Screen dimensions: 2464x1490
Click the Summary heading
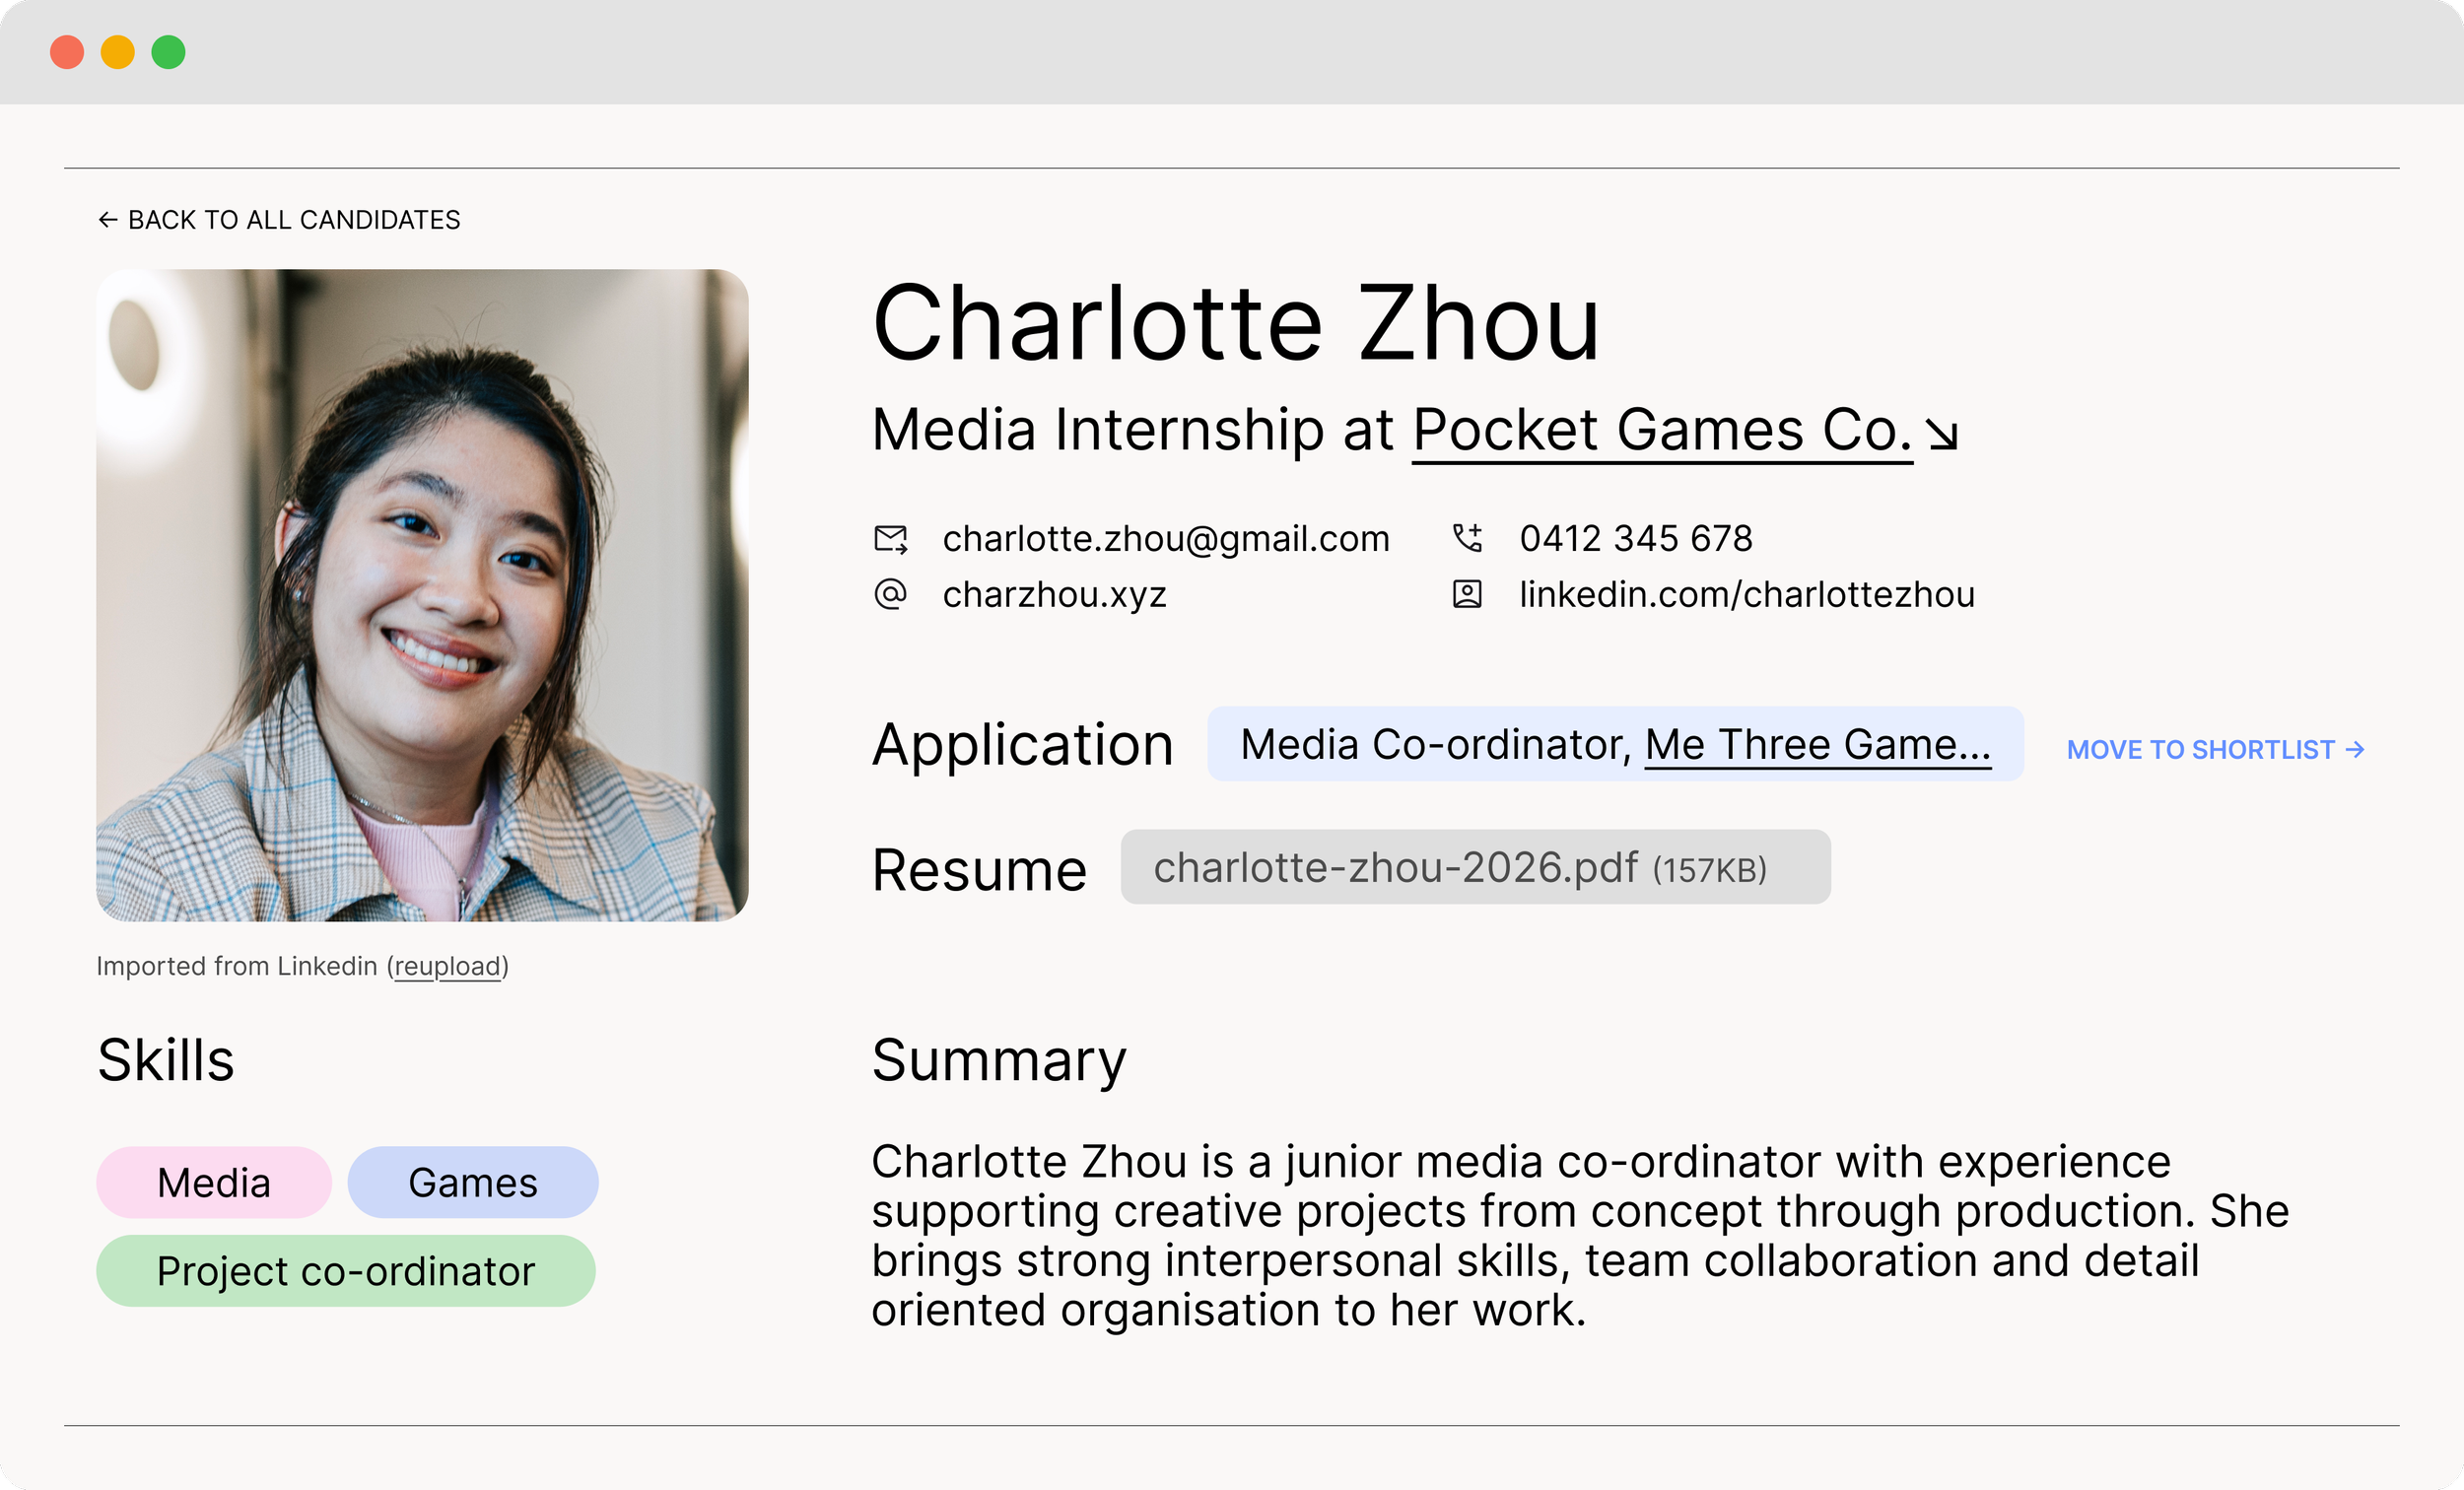click(999, 1061)
